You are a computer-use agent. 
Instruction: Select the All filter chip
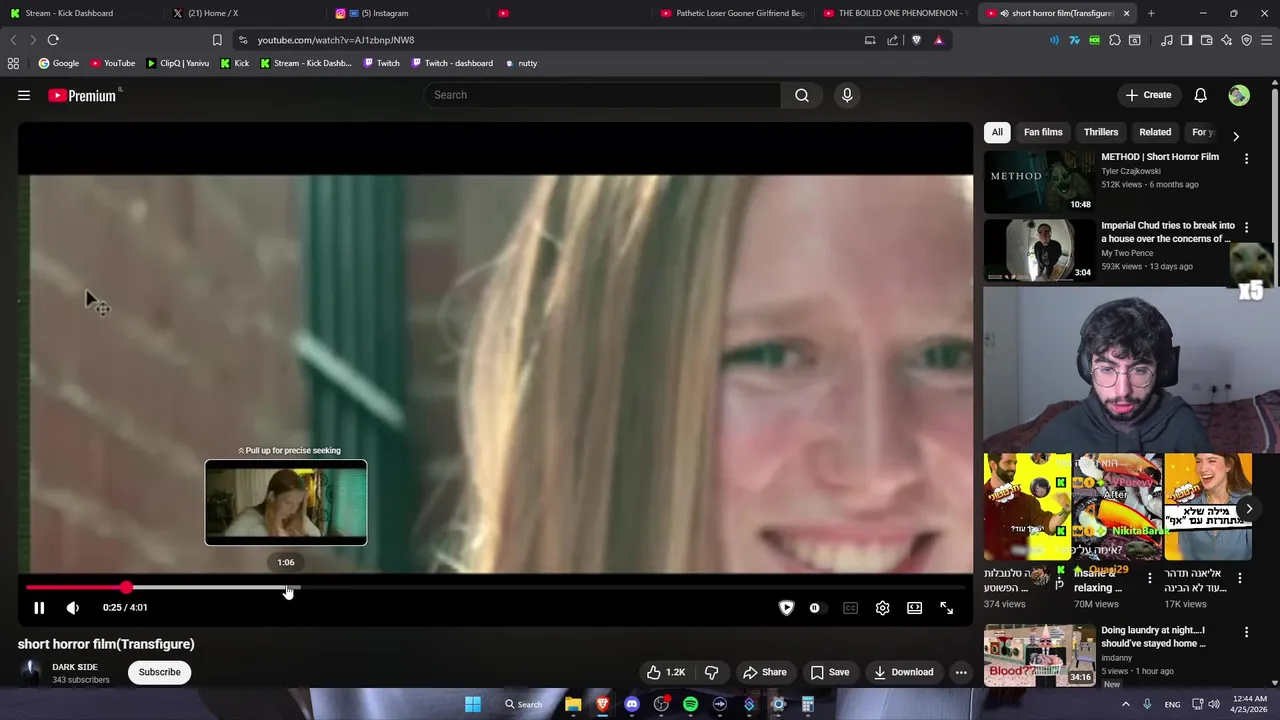997,132
